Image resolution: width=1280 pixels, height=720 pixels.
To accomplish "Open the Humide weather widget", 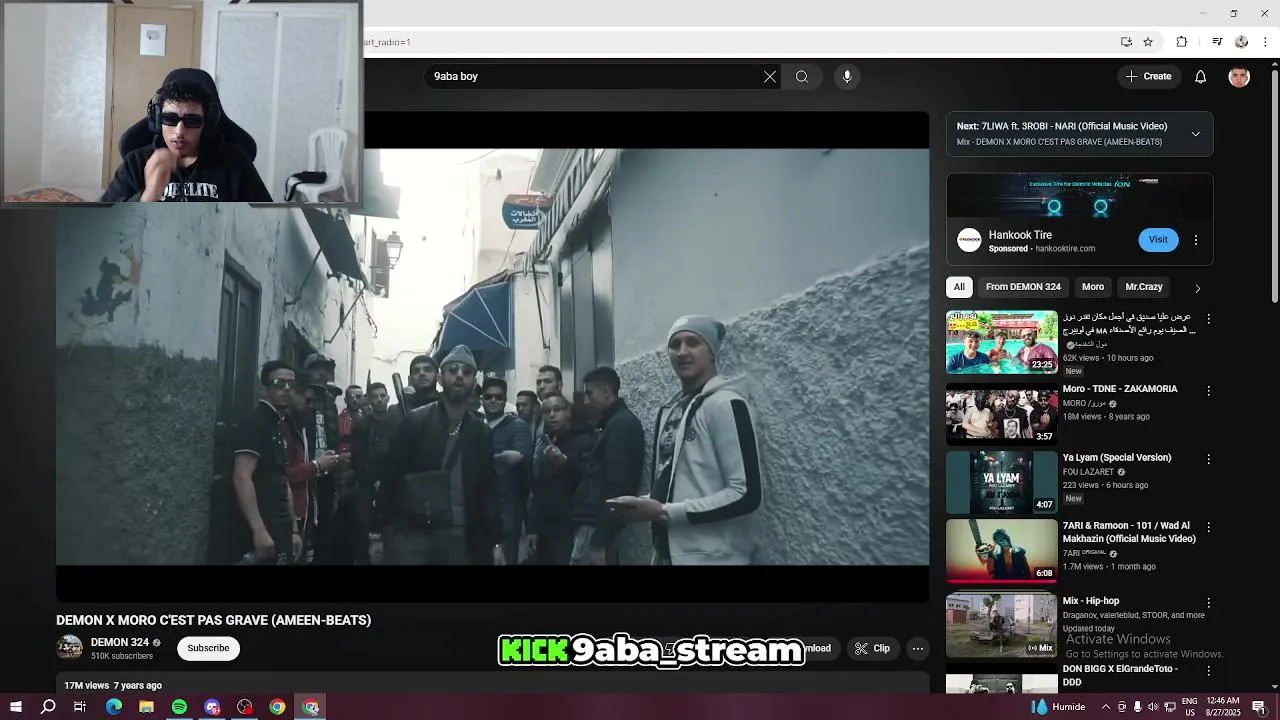I will pyautogui.click(x=1058, y=707).
